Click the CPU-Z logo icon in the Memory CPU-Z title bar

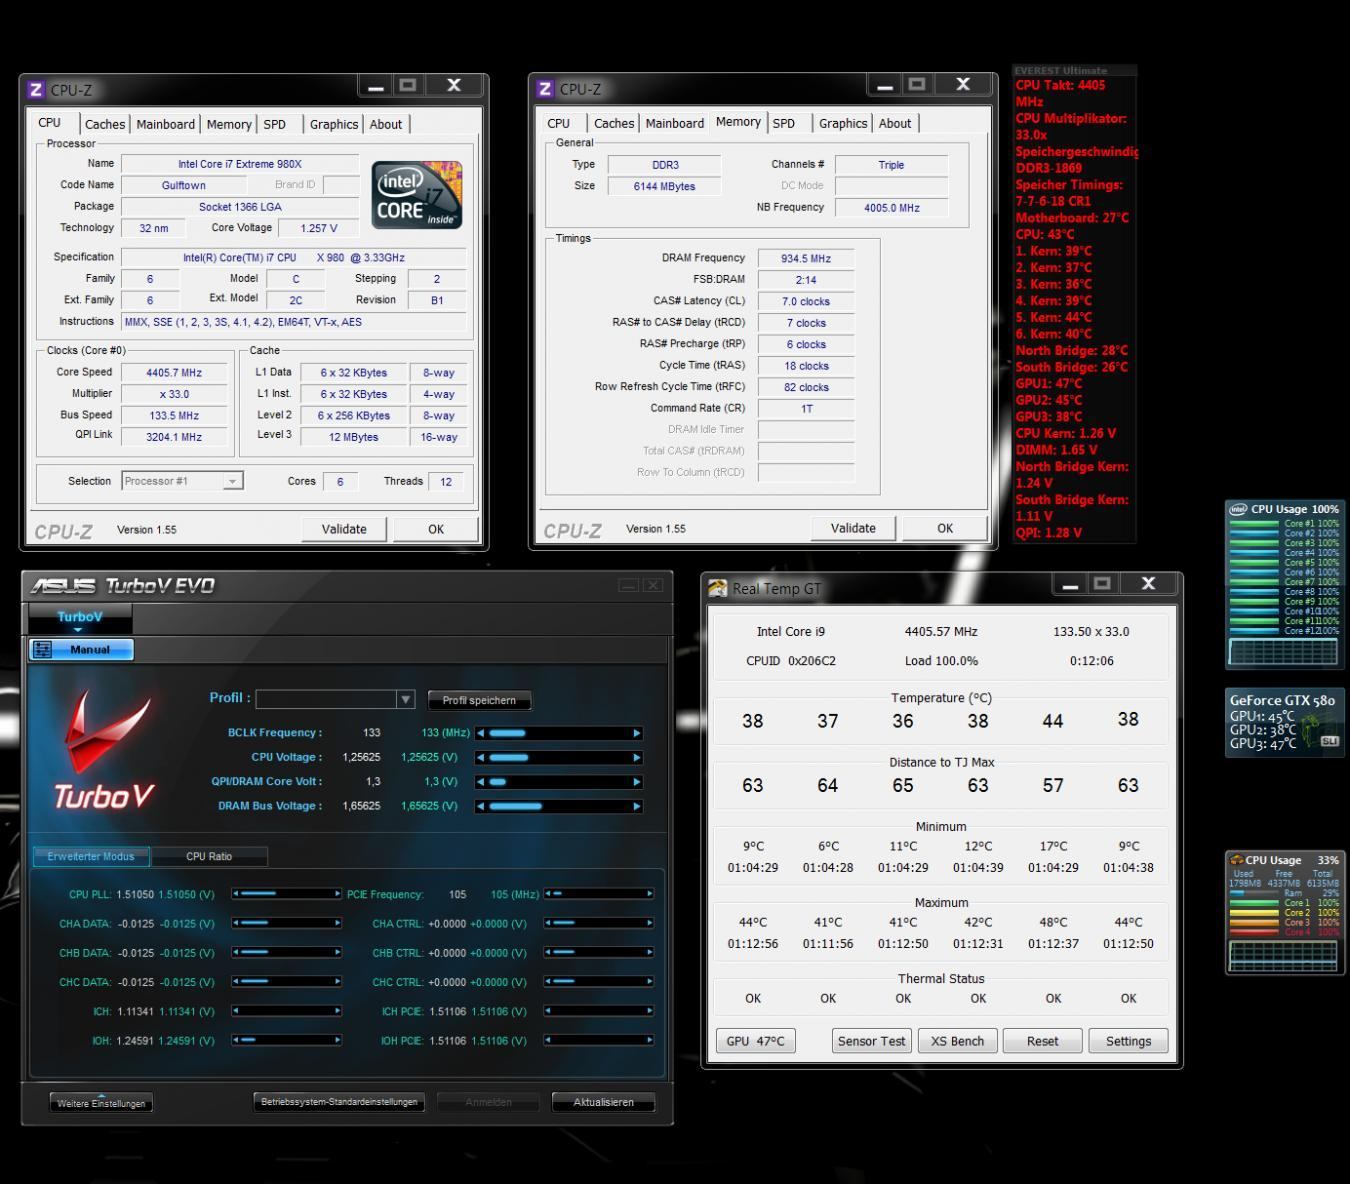[x=545, y=89]
